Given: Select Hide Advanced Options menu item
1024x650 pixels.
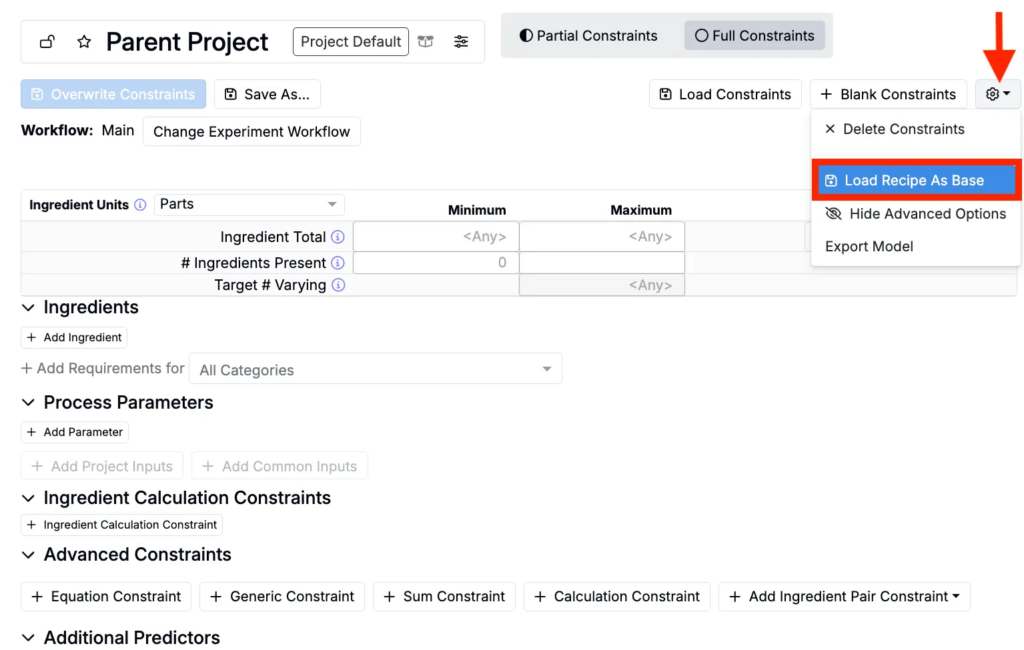Looking at the screenshot, I should 915,214.
